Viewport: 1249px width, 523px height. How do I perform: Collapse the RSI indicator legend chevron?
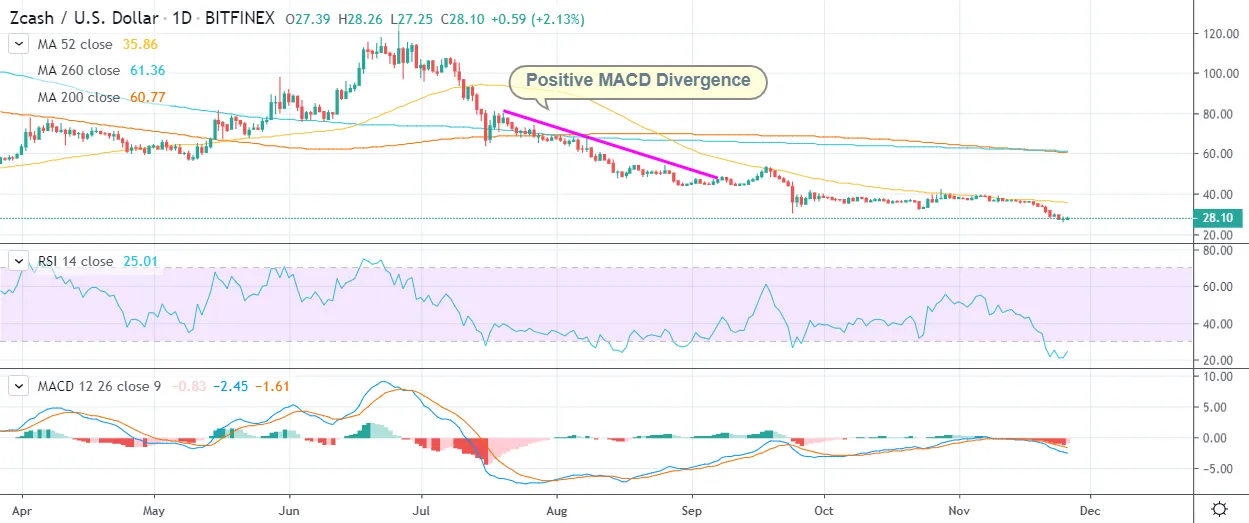(18, 261)
